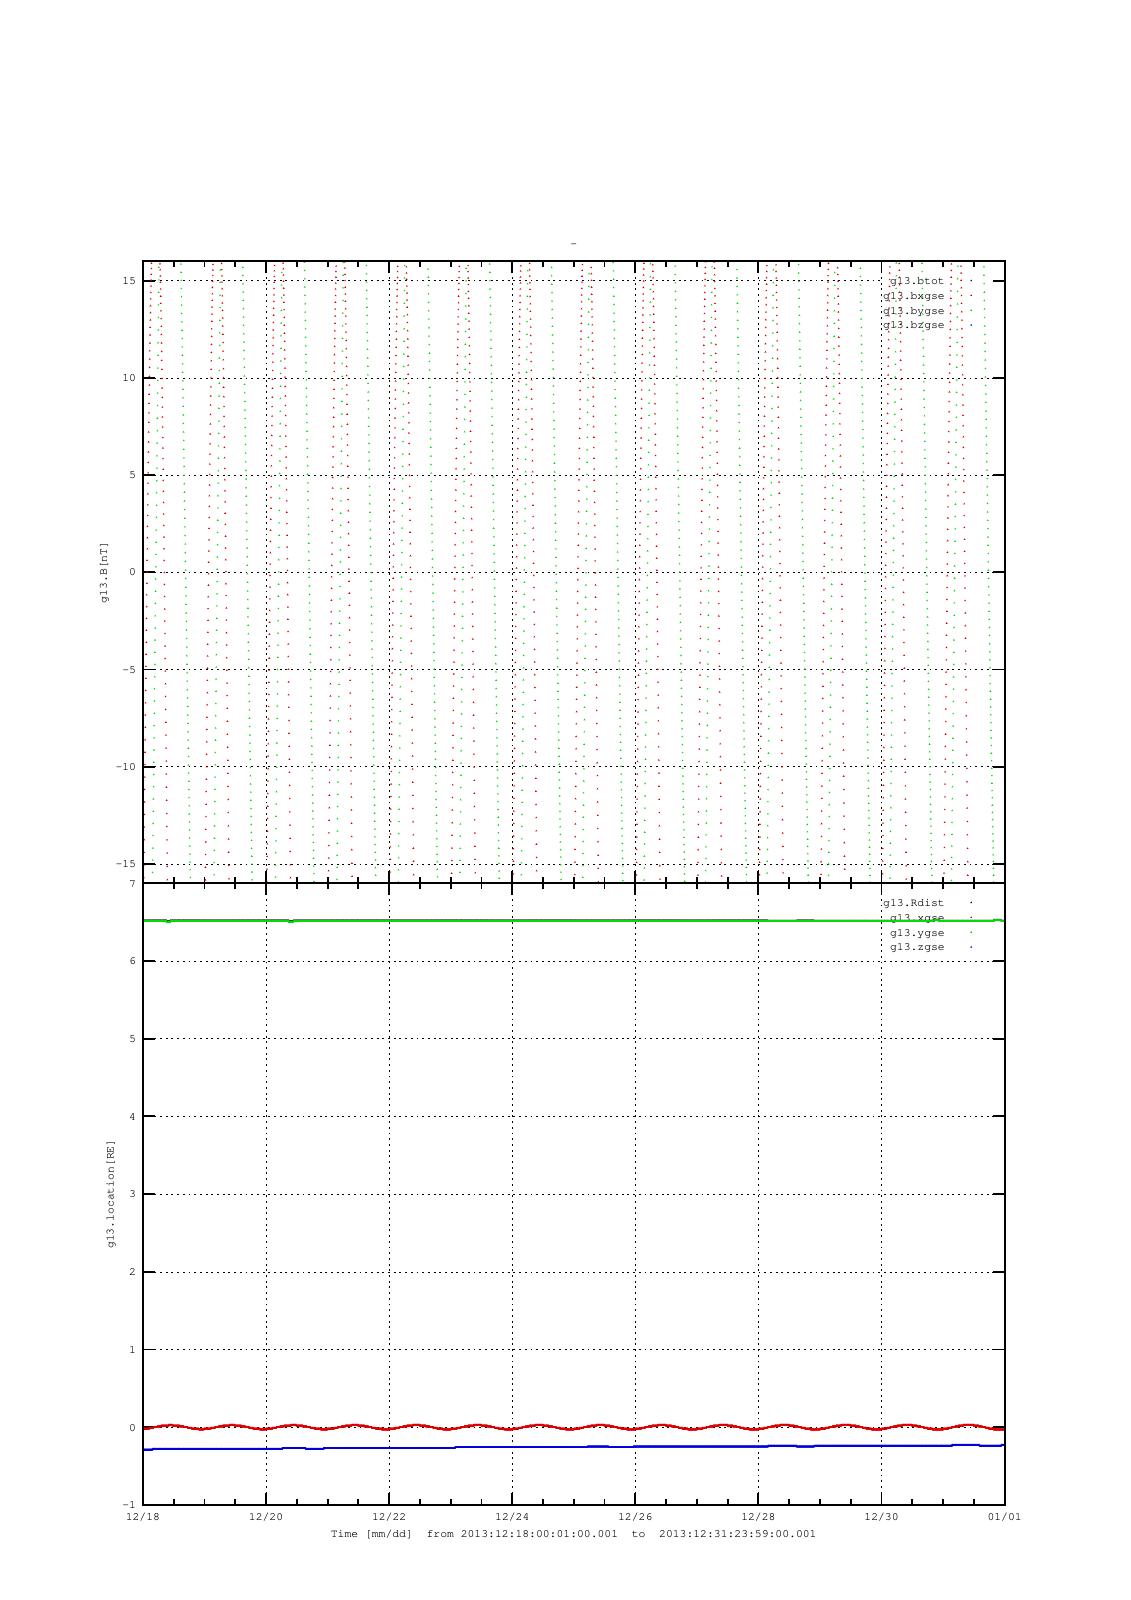Select the 12/26 date tick label

tap(635, 1517)
